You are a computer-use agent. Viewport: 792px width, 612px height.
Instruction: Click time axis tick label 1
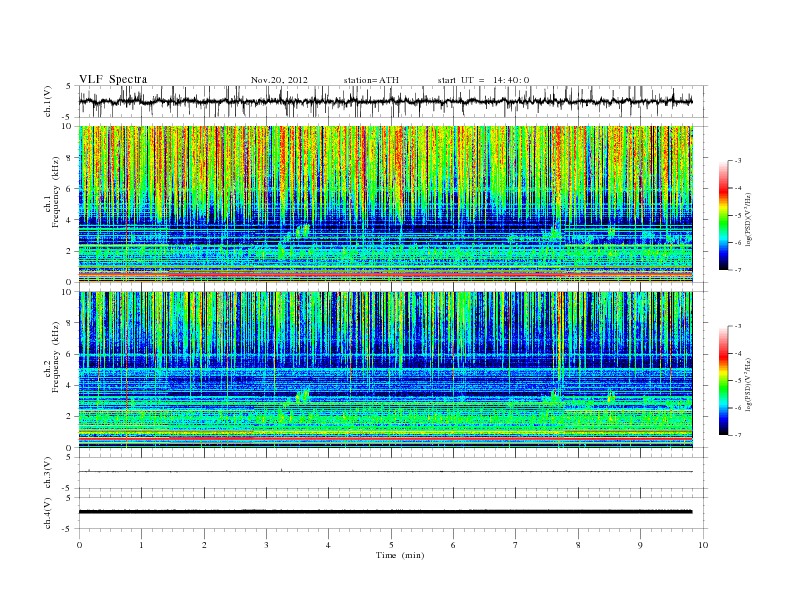click(x=141, y=545)
